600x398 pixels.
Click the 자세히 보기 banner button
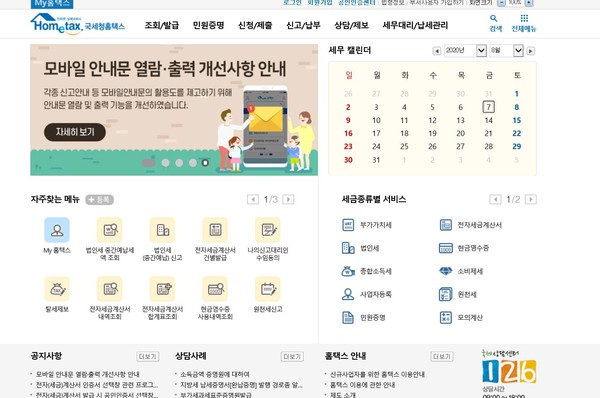point(75,132)
